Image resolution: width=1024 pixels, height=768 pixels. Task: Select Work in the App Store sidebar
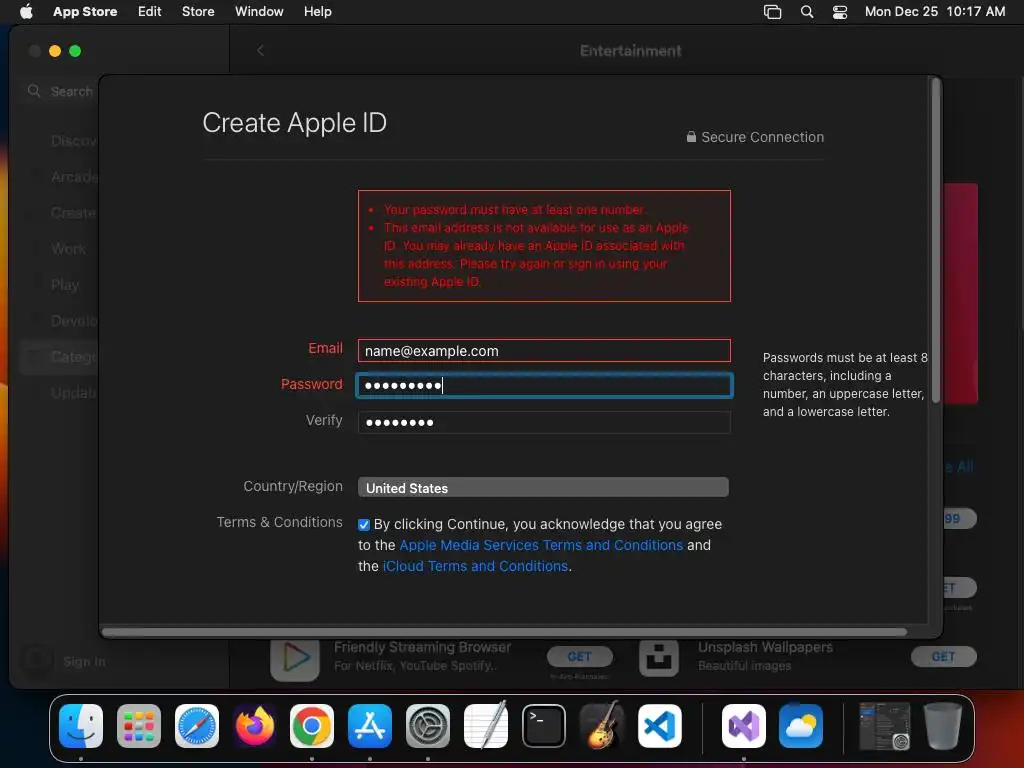click(x=69, y=249)
